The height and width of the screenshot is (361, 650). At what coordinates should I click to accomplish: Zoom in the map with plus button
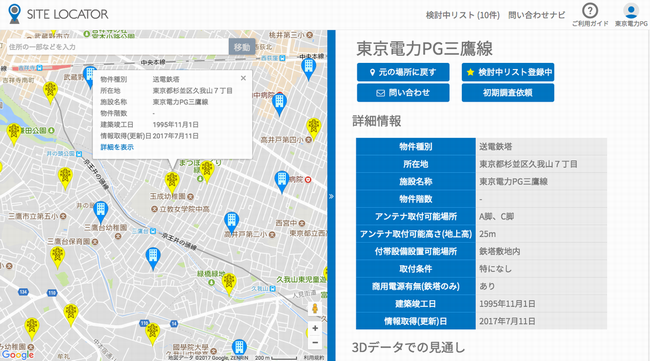pos(315,328)
